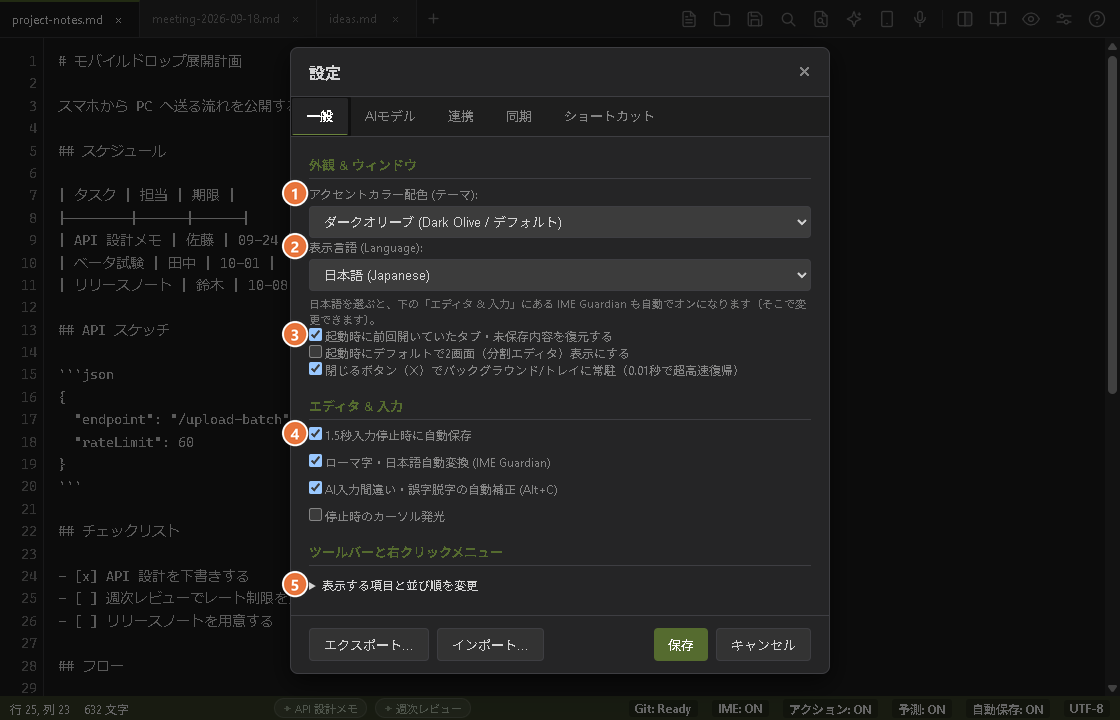Click the エクスポート... button

[x=369, y=645]
